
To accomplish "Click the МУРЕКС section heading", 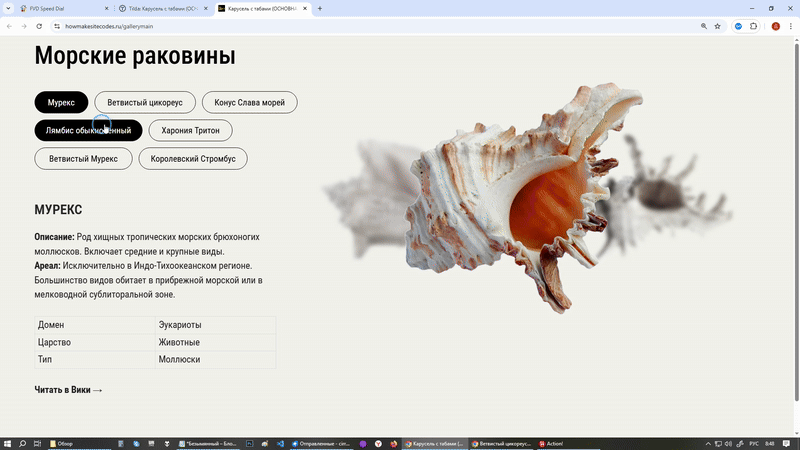I will (58, 210).
